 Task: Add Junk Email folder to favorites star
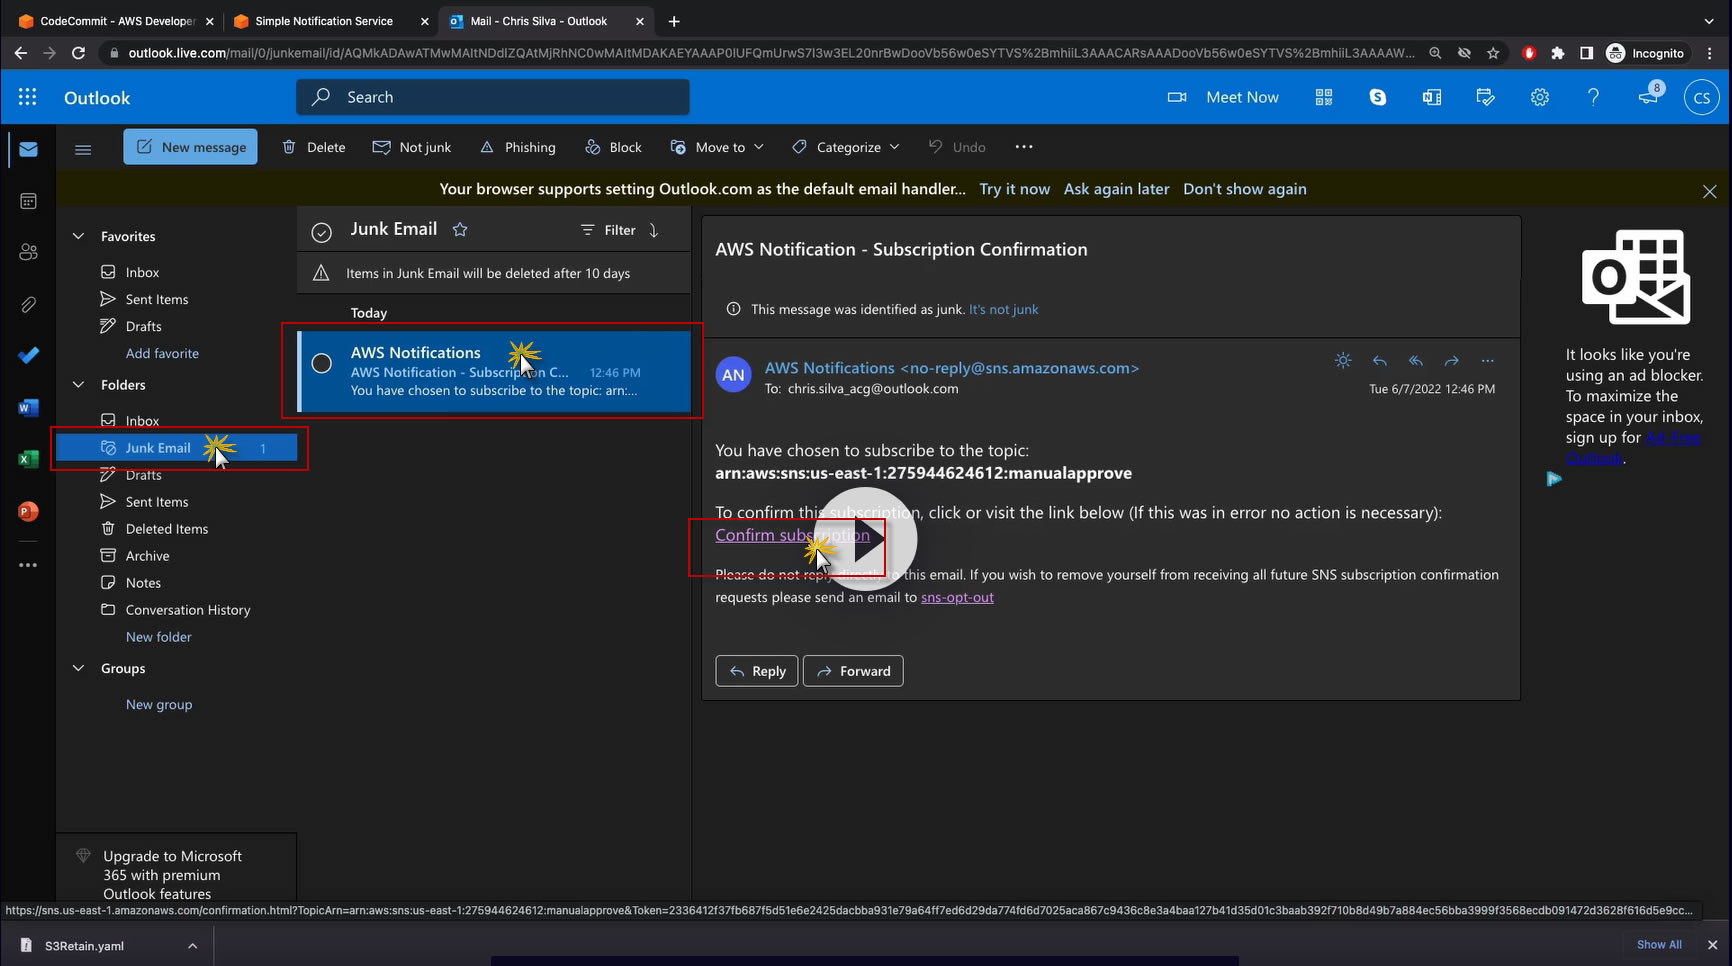tap(460, 229)
